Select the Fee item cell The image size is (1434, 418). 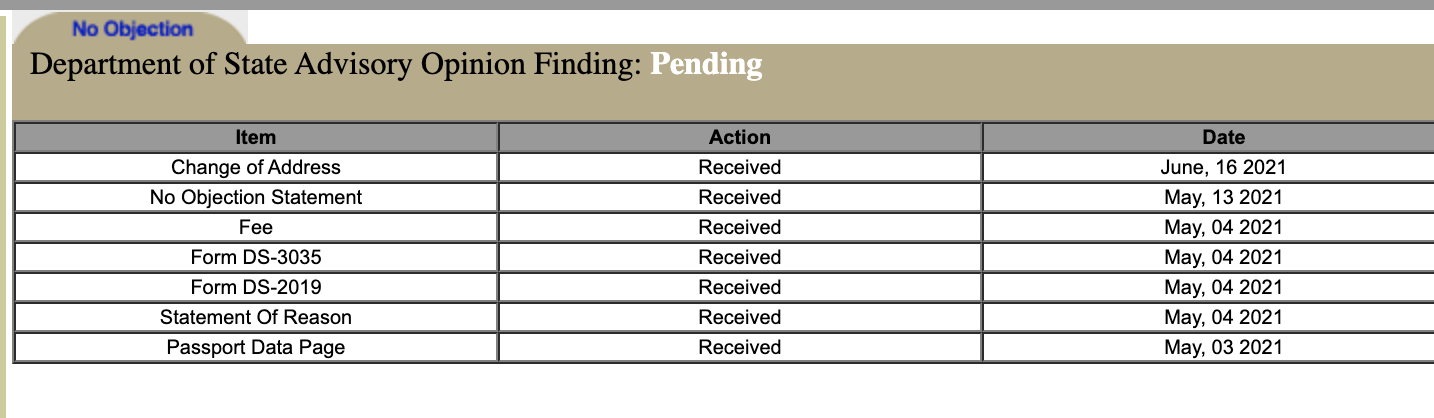pos(256,227)
